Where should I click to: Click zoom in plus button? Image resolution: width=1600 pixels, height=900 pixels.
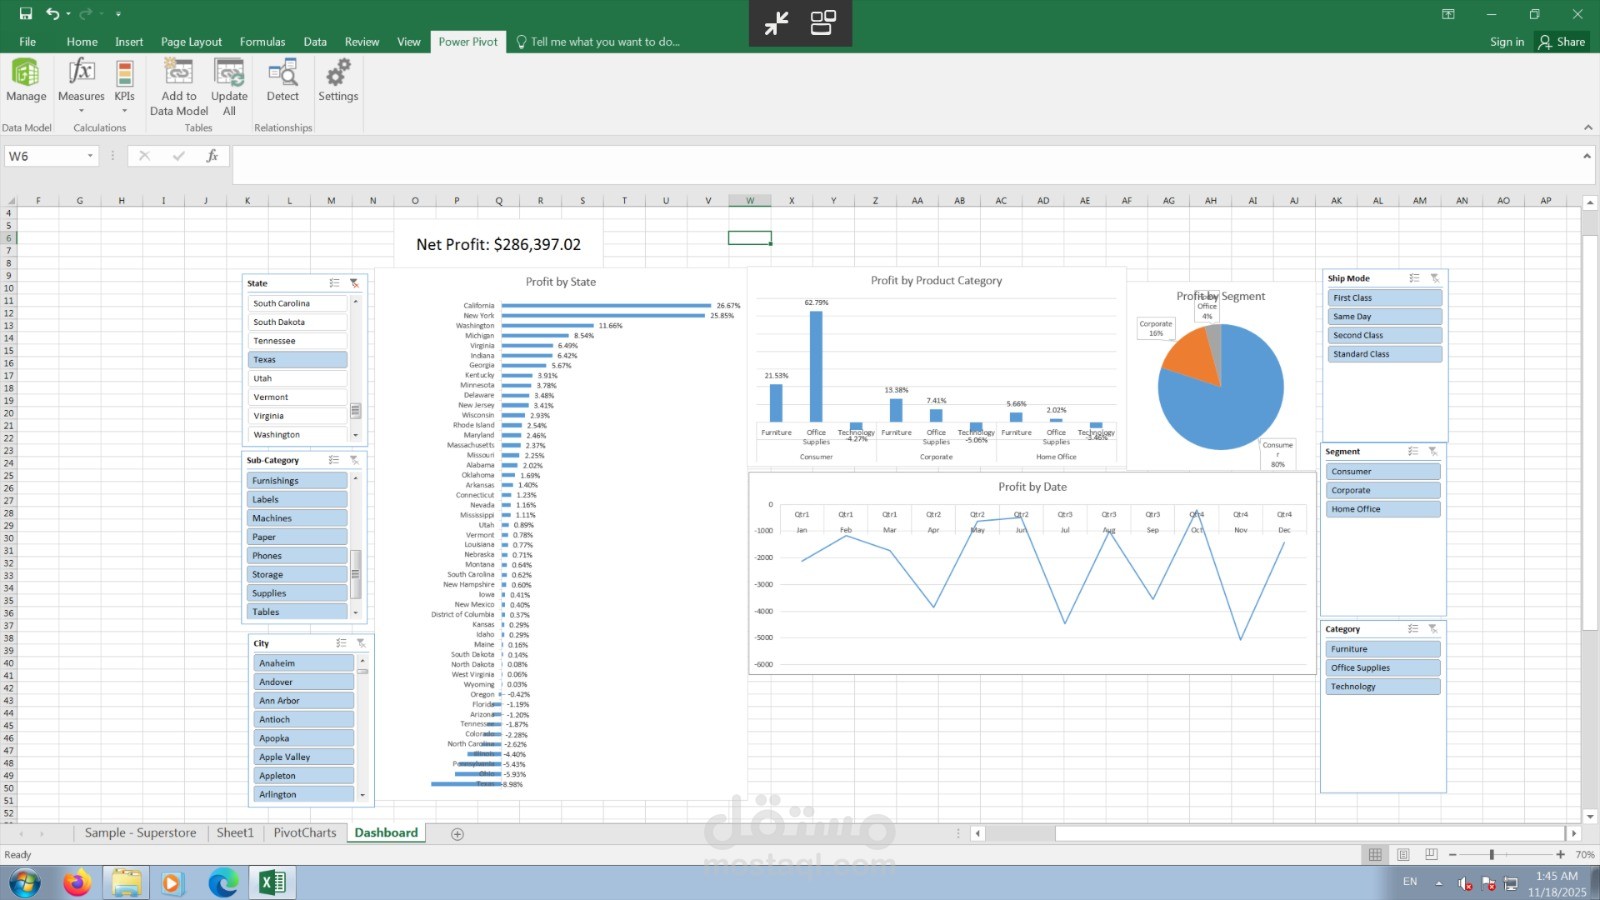1560,855
